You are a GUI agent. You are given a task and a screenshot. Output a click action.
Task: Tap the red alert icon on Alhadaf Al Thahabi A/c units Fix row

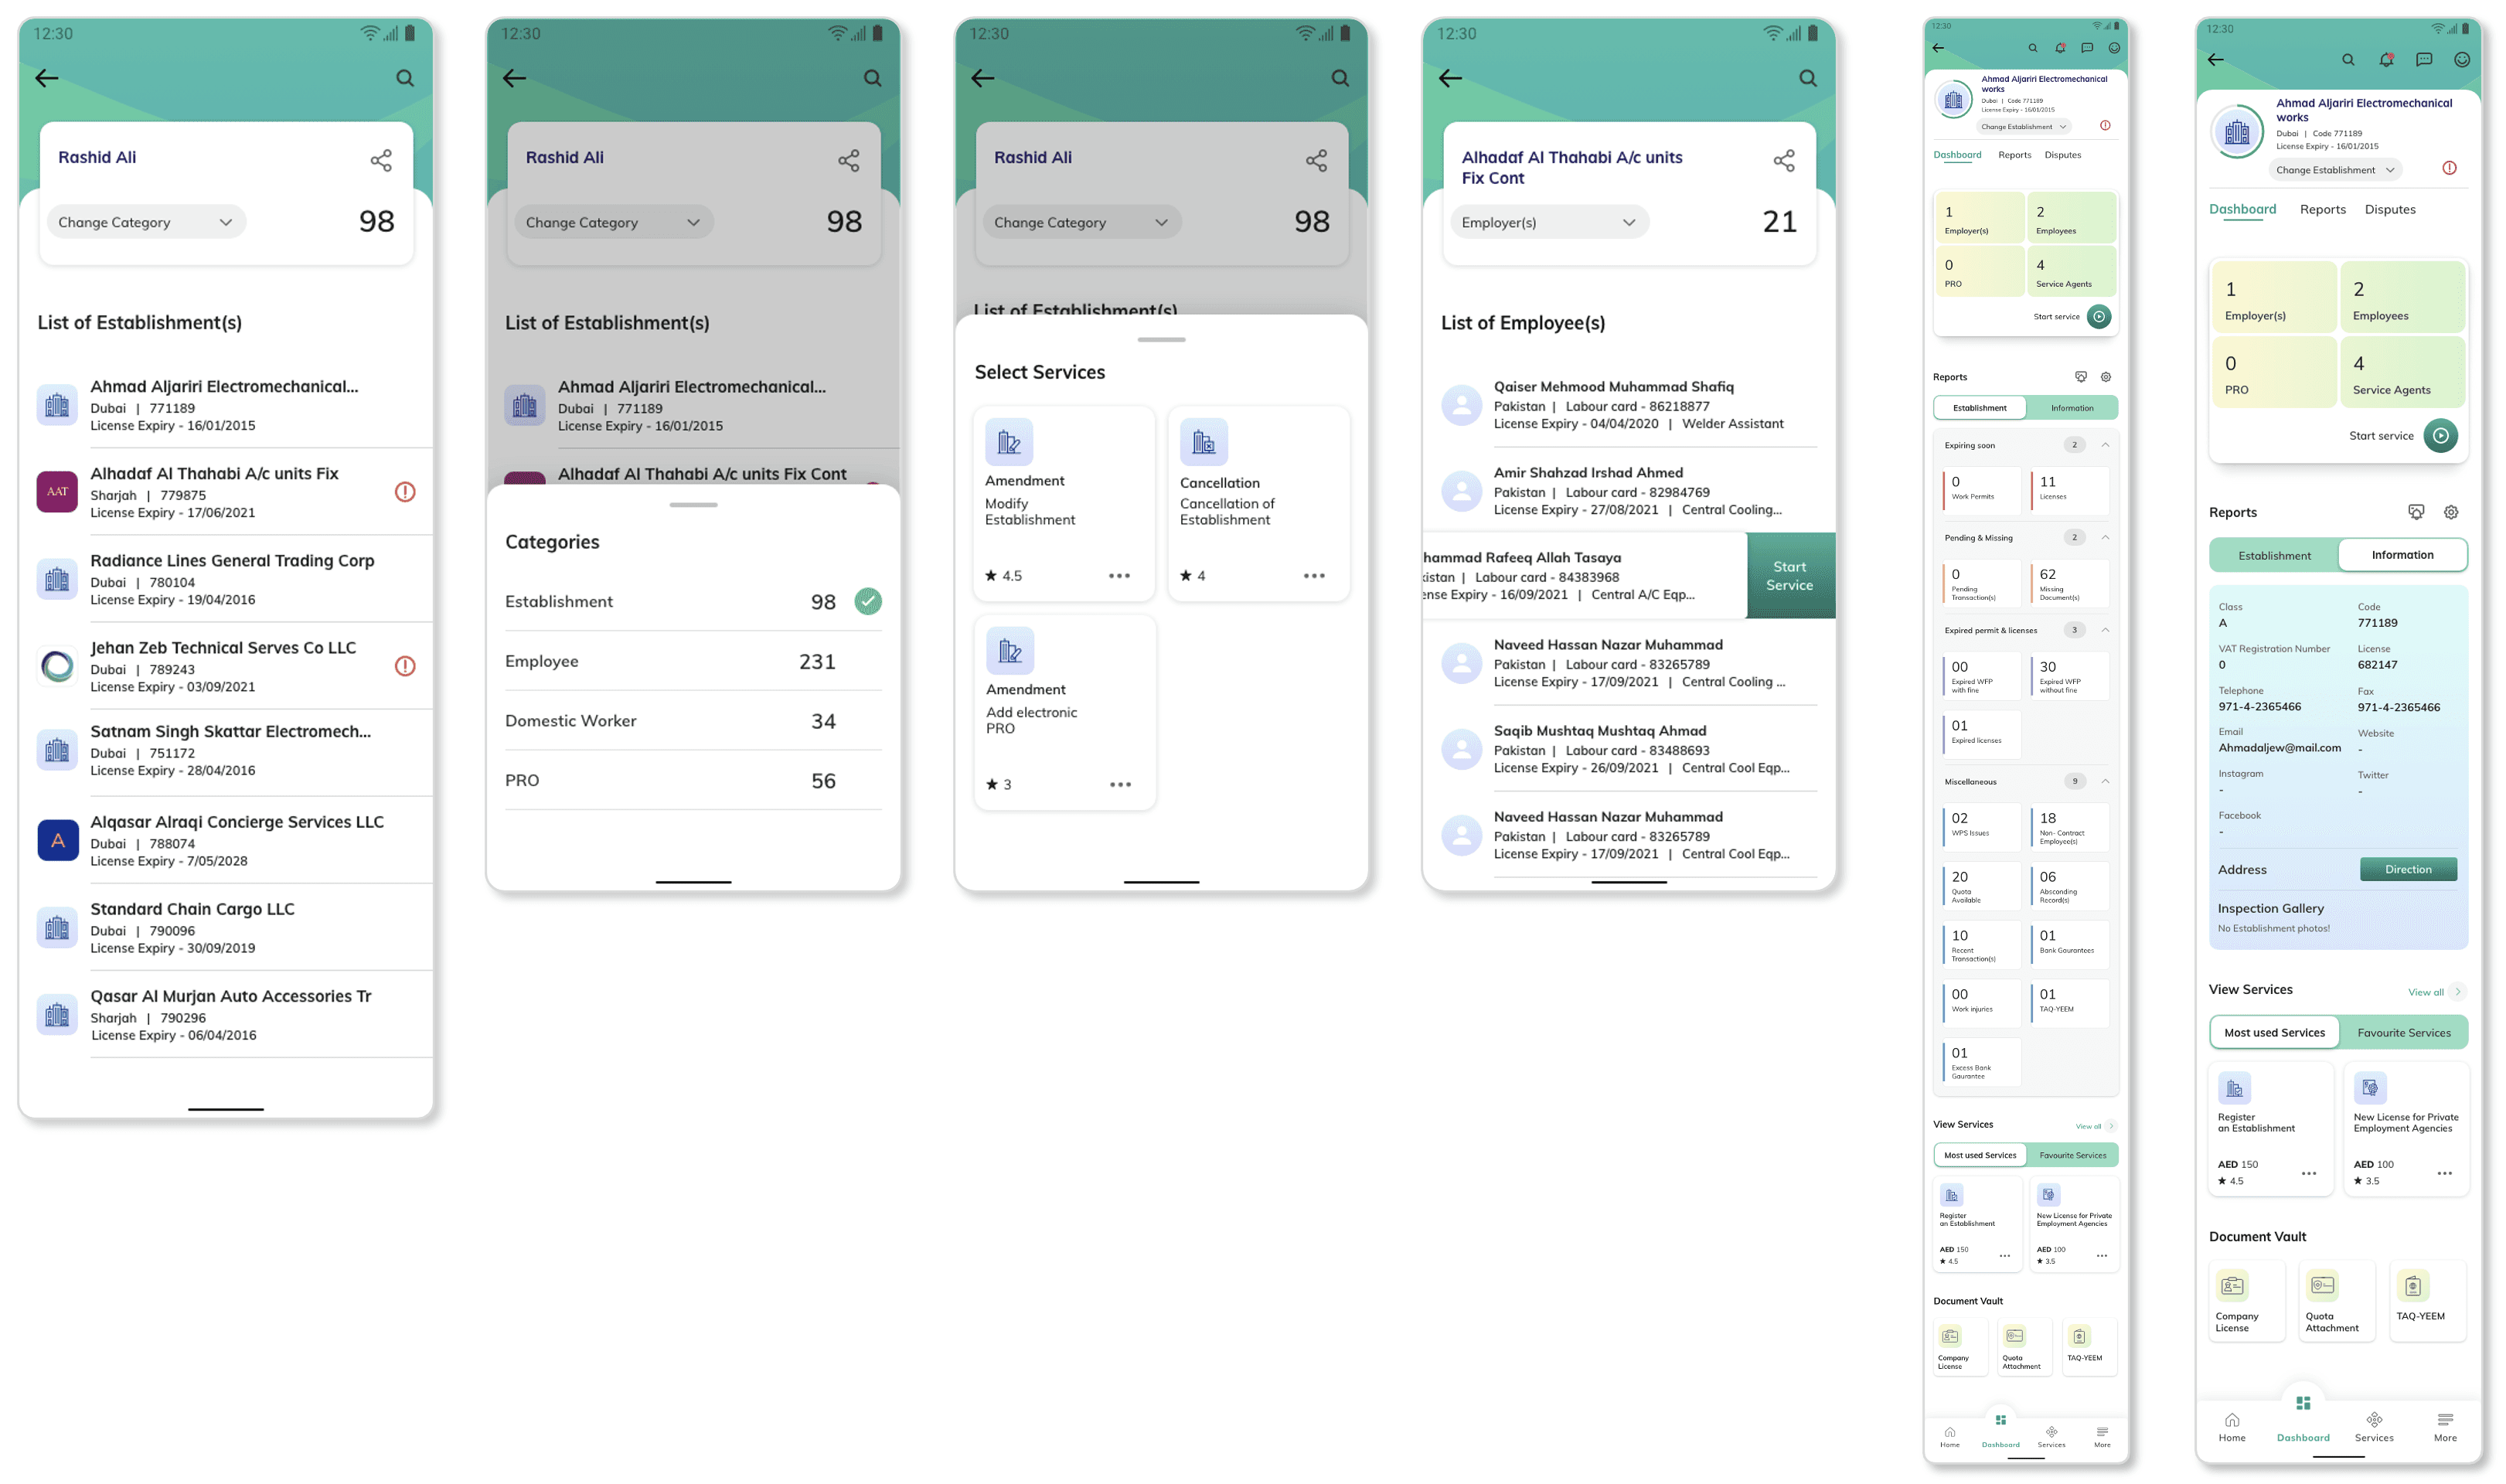(405, 492)
